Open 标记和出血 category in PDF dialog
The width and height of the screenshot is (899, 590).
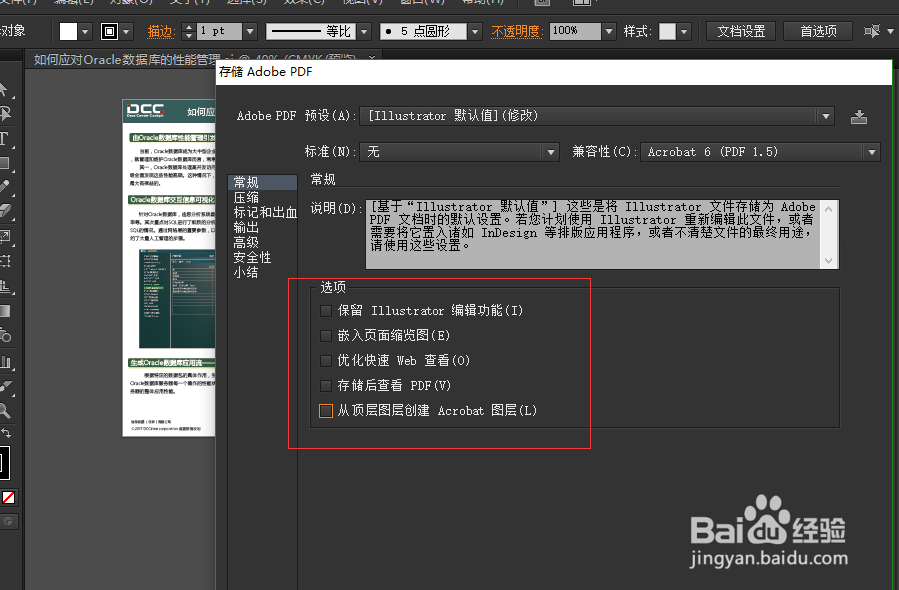coord(265,213)
